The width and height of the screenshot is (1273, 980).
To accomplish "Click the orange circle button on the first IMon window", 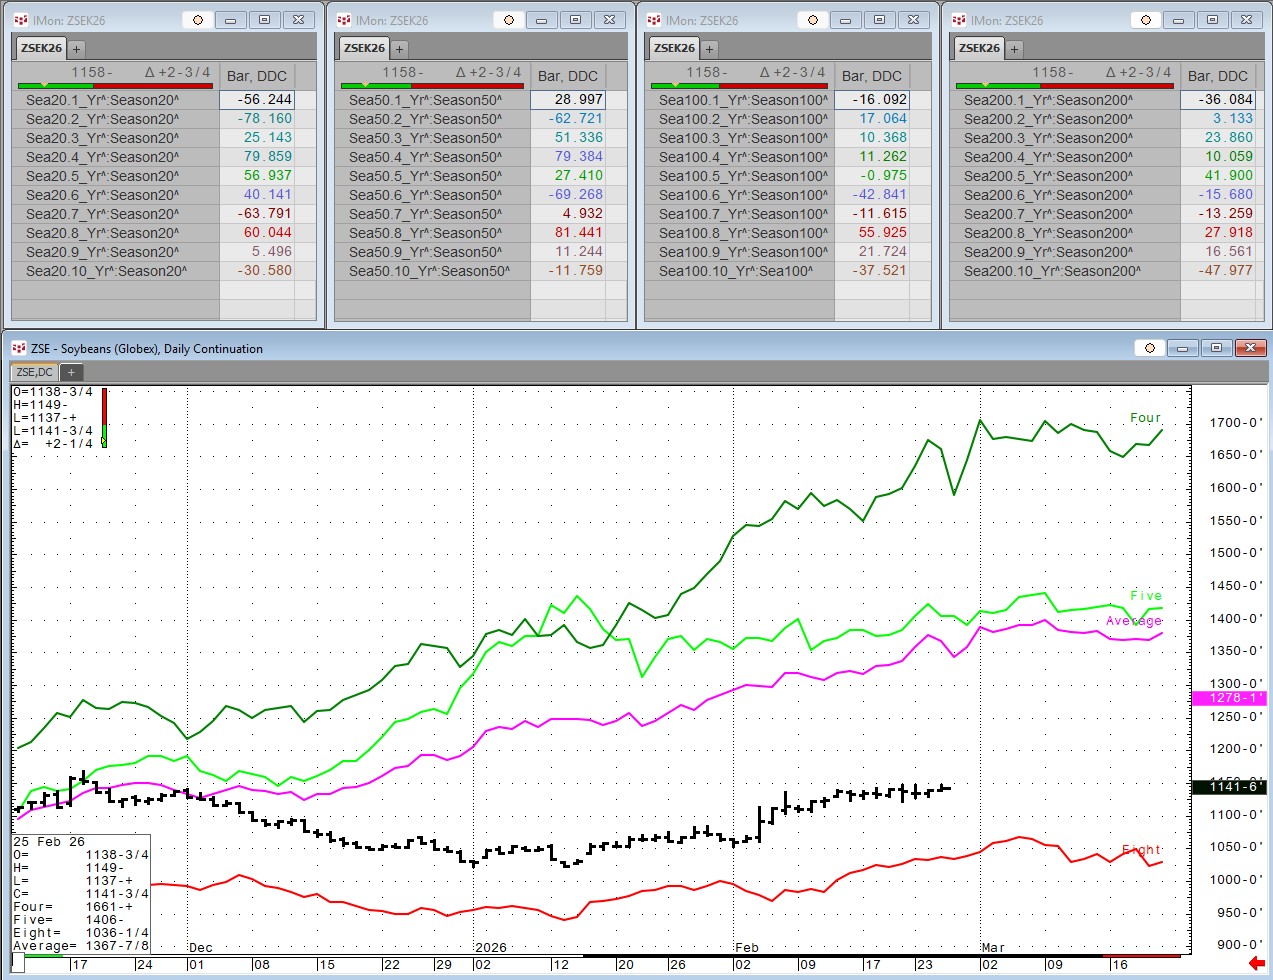I will [x=198, y=20].
